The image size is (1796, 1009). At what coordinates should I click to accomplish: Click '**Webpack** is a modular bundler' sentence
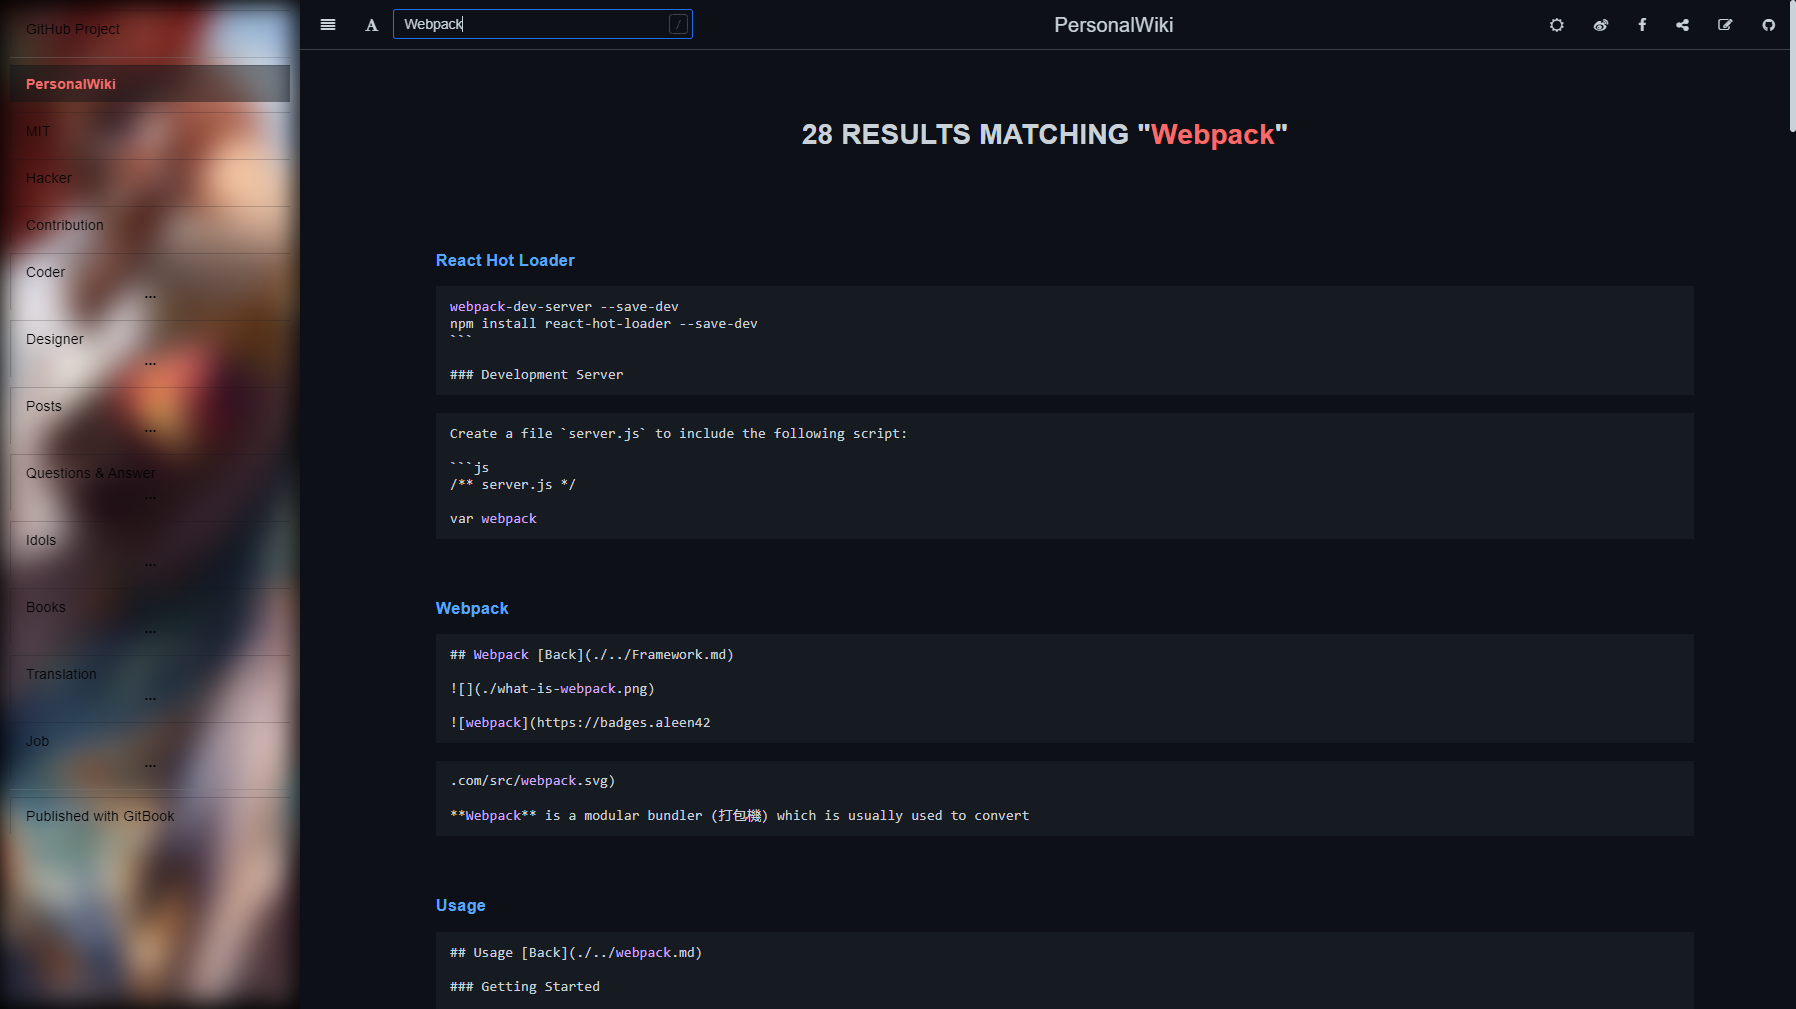(739, 815)
